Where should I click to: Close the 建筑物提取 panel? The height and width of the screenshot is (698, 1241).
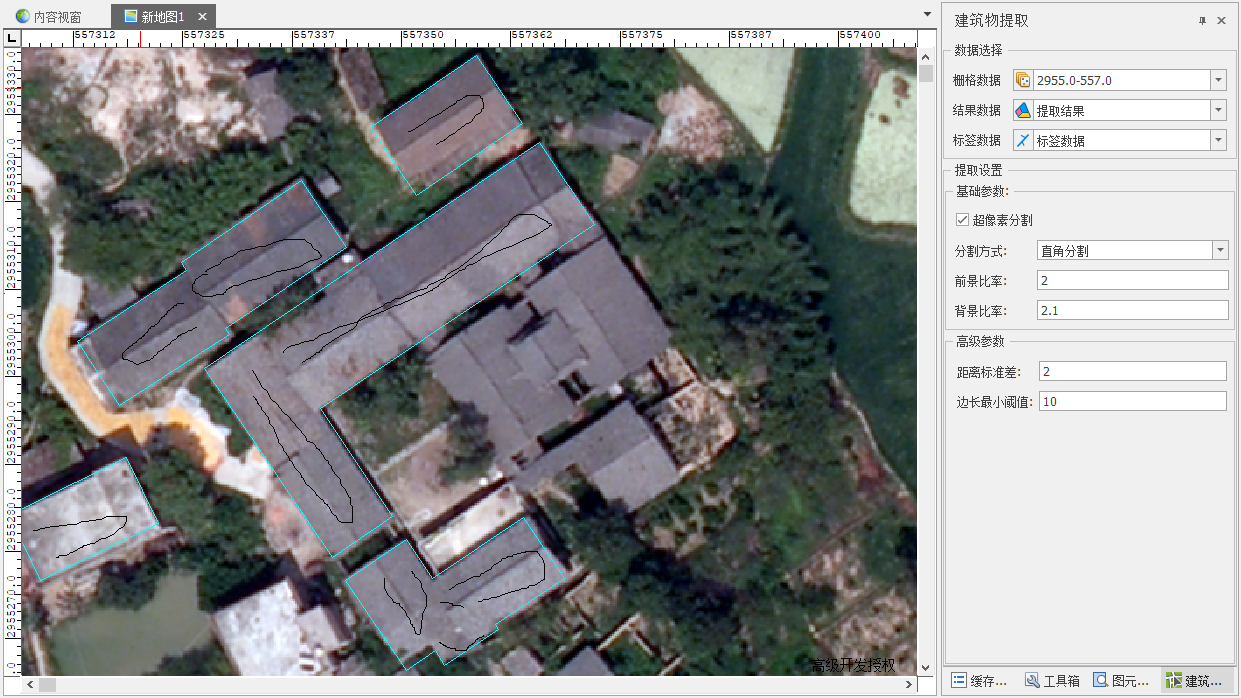pos(1221,21)
